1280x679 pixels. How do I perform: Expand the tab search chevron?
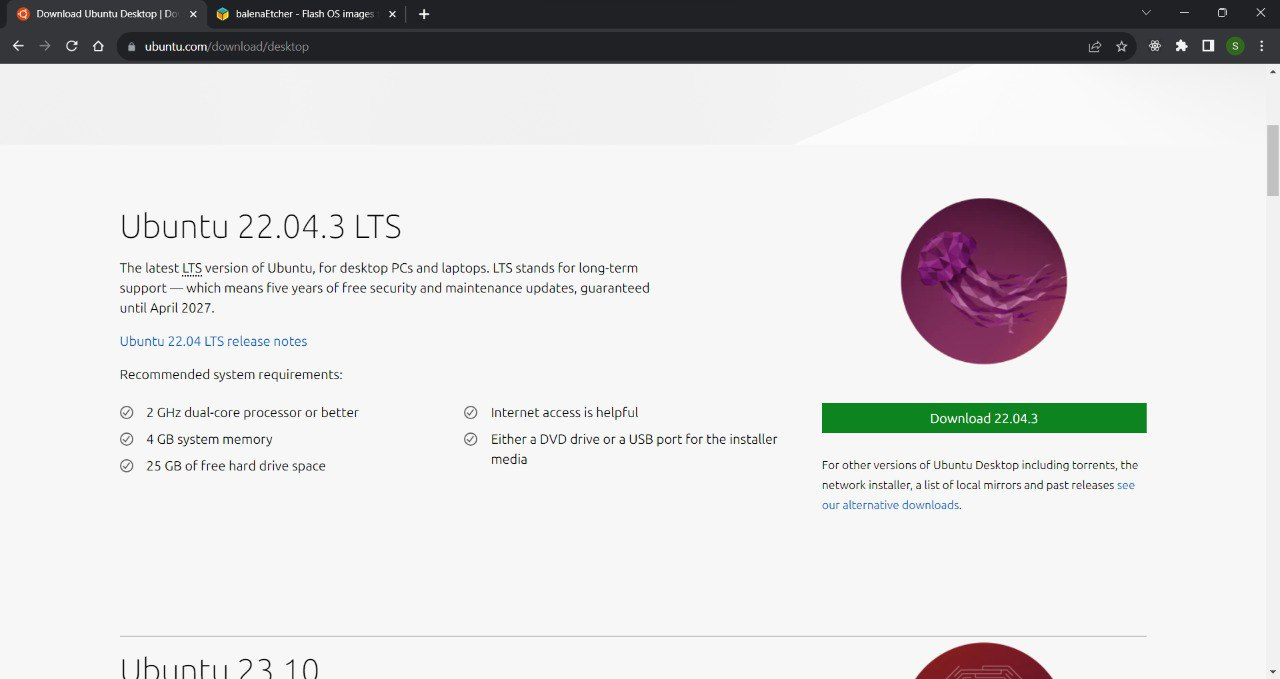click(x=1146, y=13)
